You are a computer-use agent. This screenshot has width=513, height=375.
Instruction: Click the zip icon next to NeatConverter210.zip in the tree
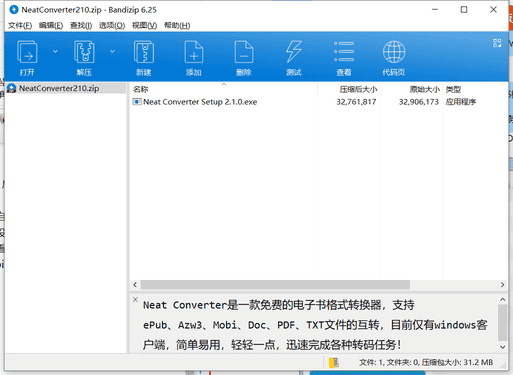[x=12, y=88]
